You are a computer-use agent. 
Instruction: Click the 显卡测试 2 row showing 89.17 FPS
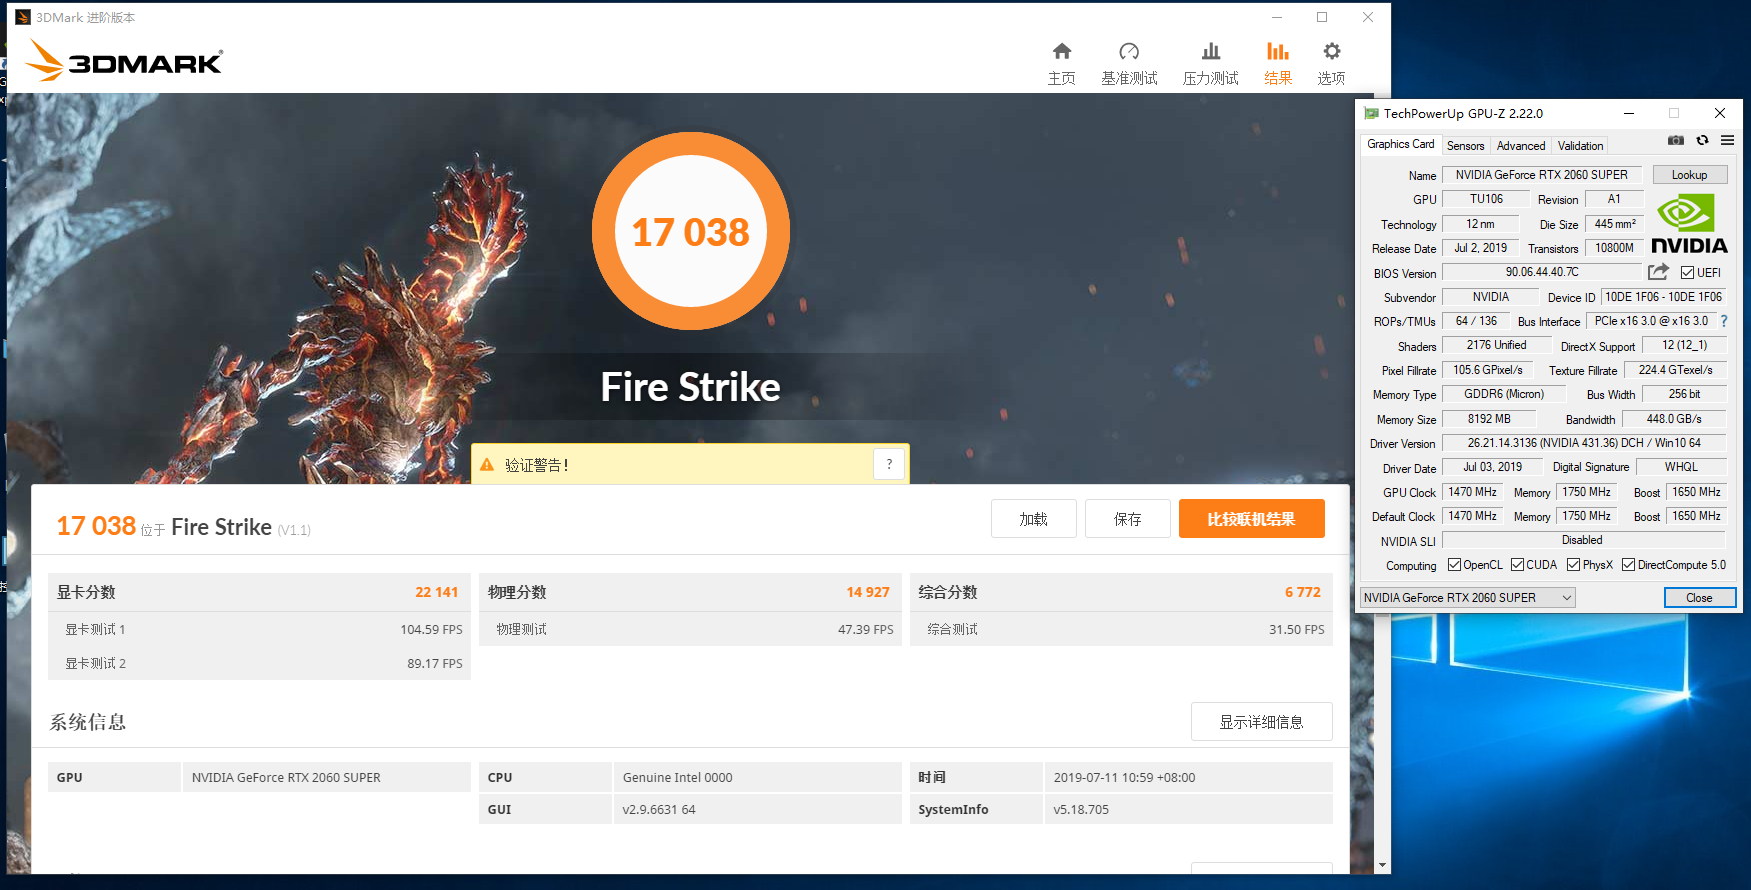(x=259, y=663)
